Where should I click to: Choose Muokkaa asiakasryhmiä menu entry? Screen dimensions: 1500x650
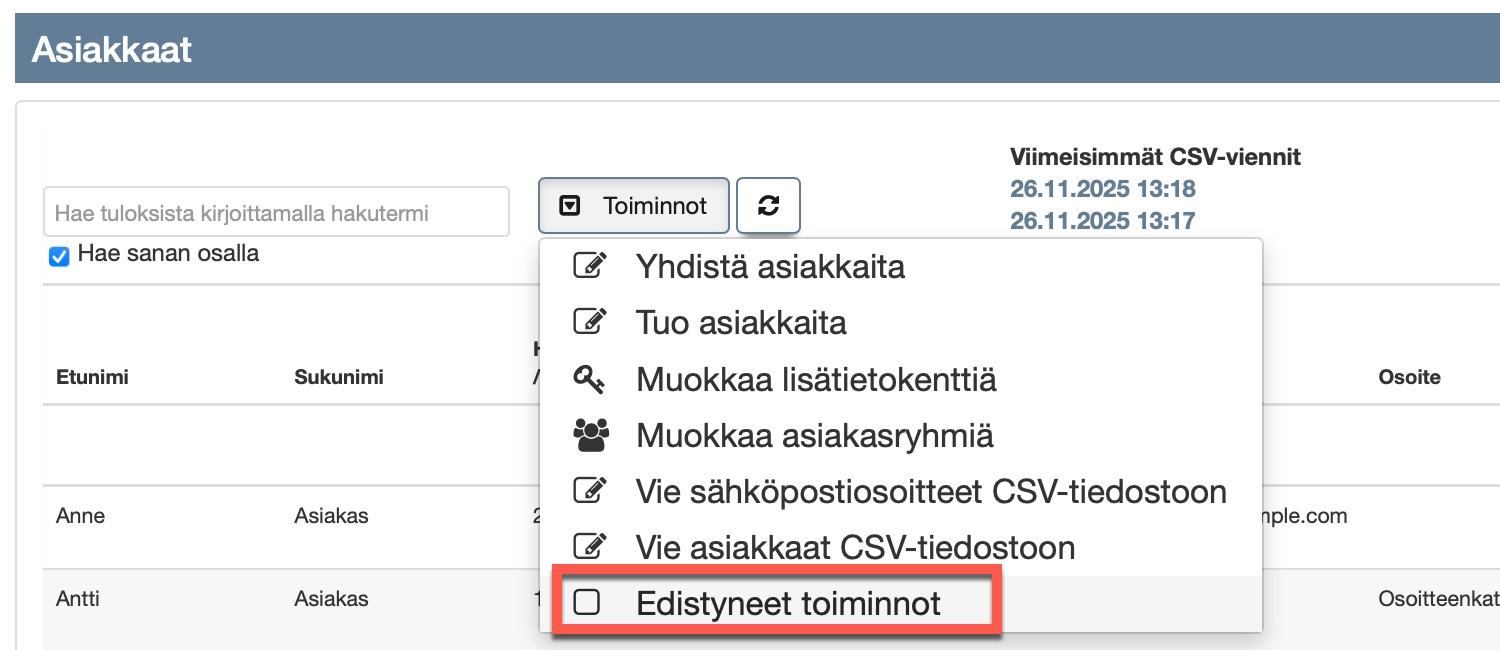tap(814, 436)
